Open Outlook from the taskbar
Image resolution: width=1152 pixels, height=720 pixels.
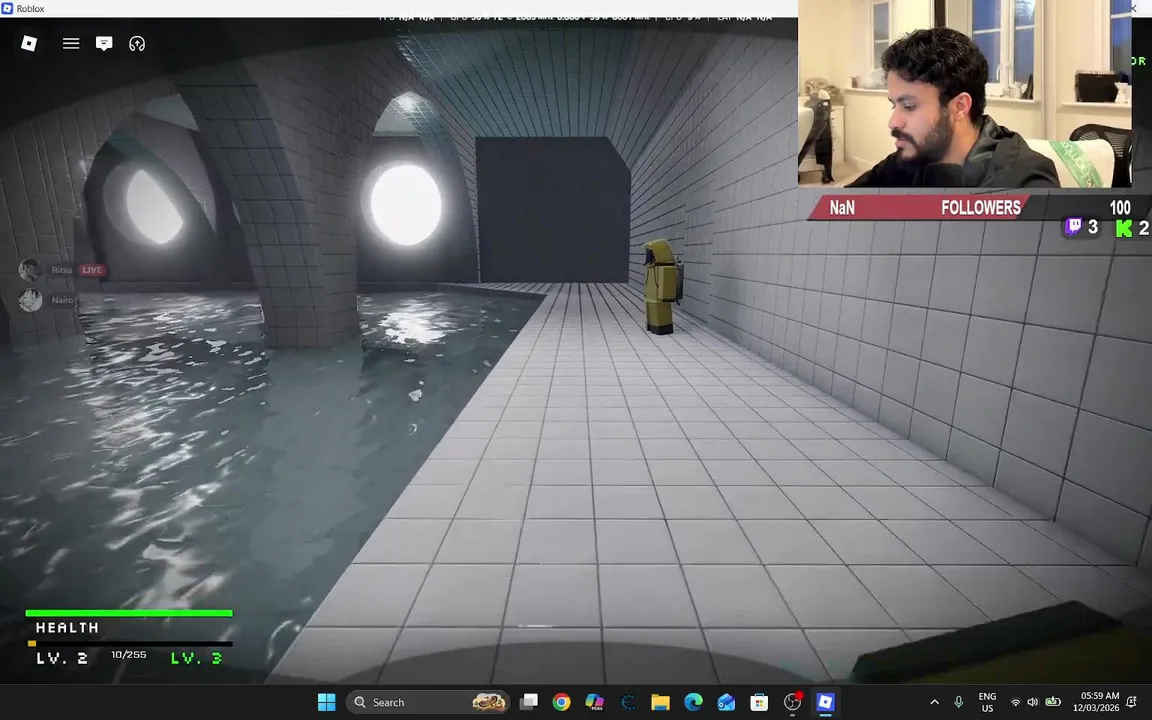pos(726,702)
